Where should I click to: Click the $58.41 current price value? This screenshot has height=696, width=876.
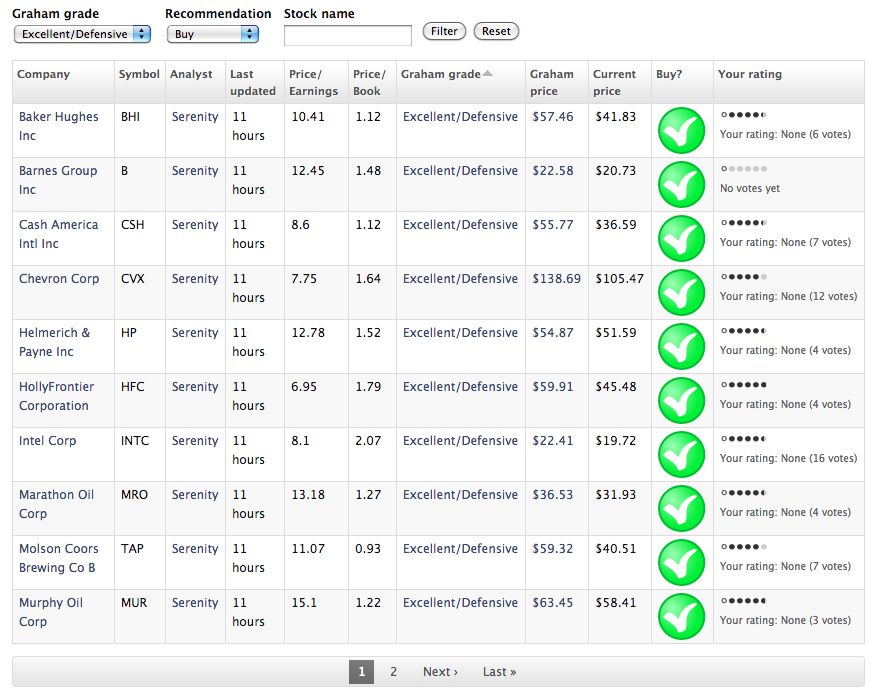click(x=616, y=603)
